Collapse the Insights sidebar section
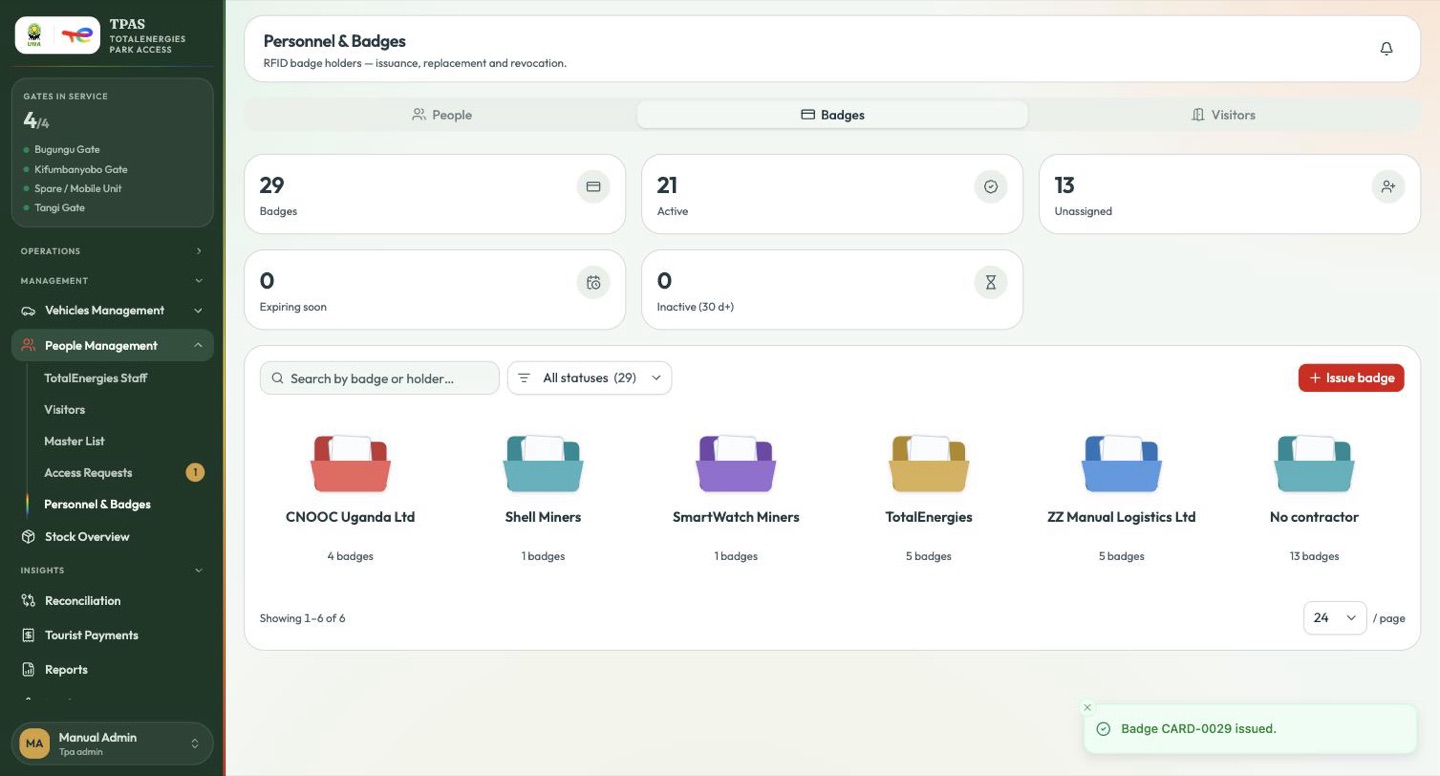Screen dimensions: 1440x776 click(x=112, y=571)
